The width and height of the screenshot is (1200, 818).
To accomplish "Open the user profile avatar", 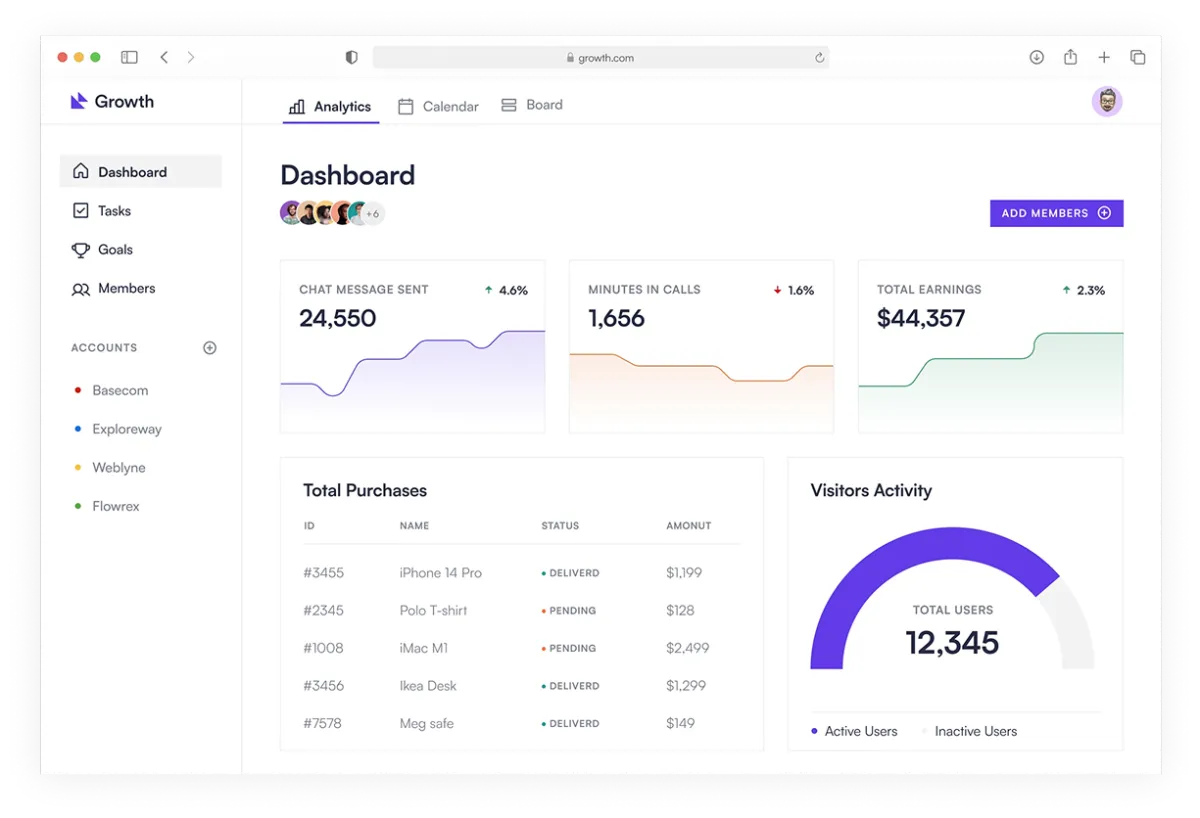I will tap(1107, 101).
